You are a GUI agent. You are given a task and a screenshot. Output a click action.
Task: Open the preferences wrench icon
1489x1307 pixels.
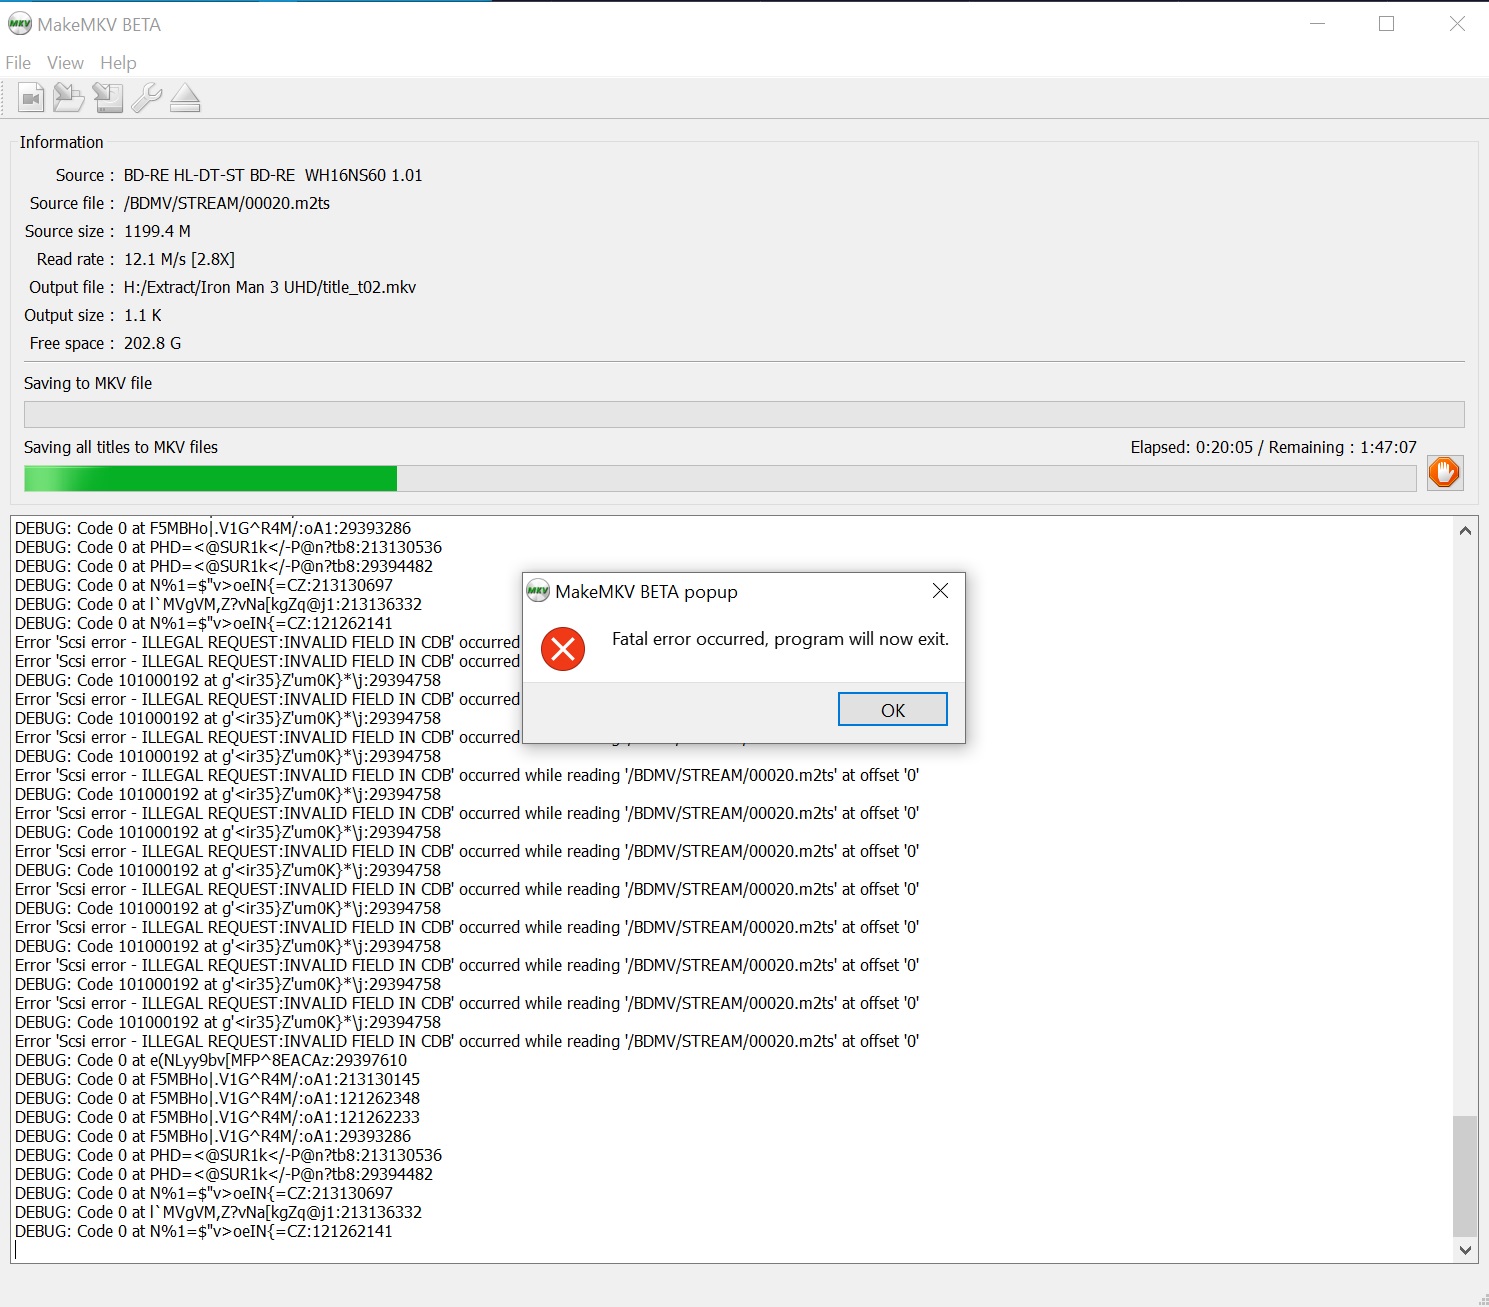pyautogui.click(x=146, y=98)
